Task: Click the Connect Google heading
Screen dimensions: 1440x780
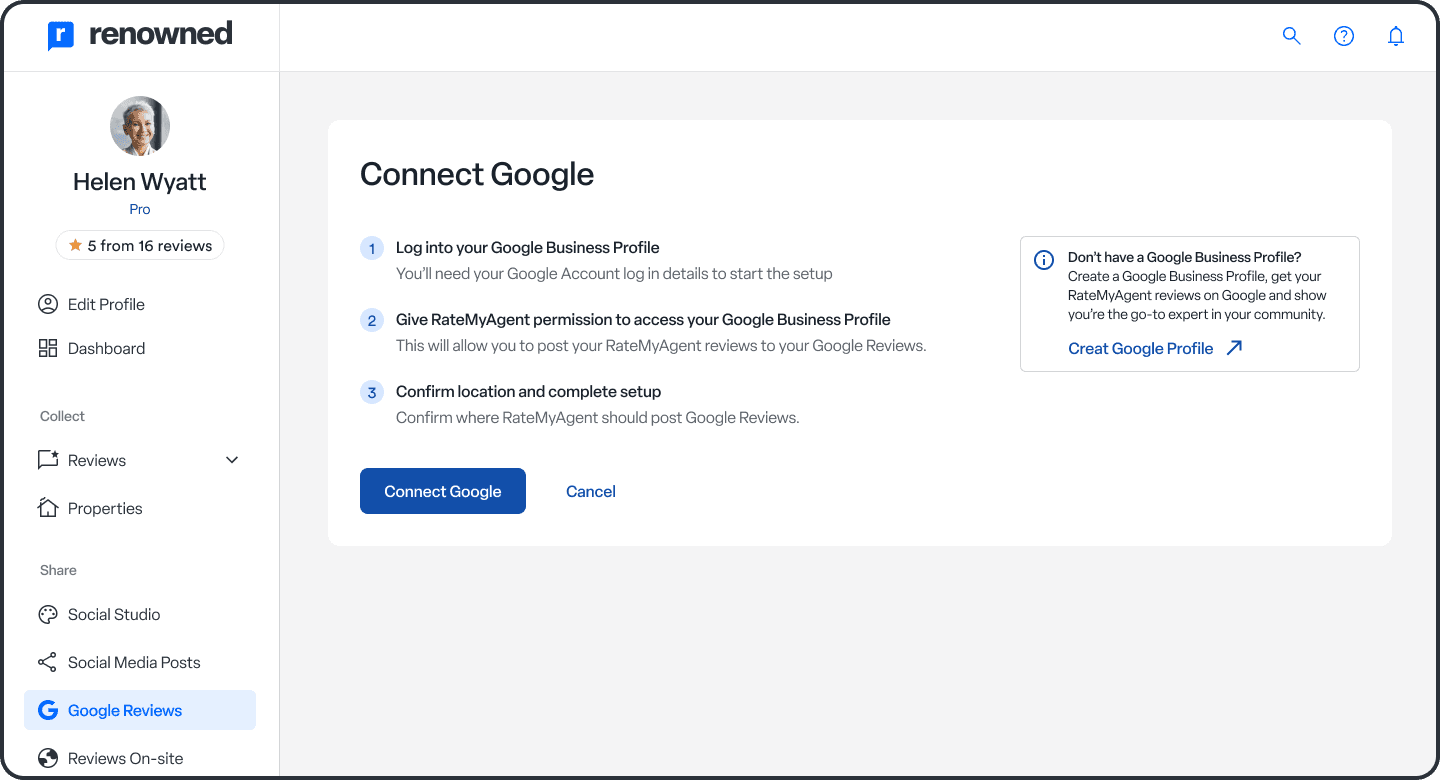Action: 477,174
